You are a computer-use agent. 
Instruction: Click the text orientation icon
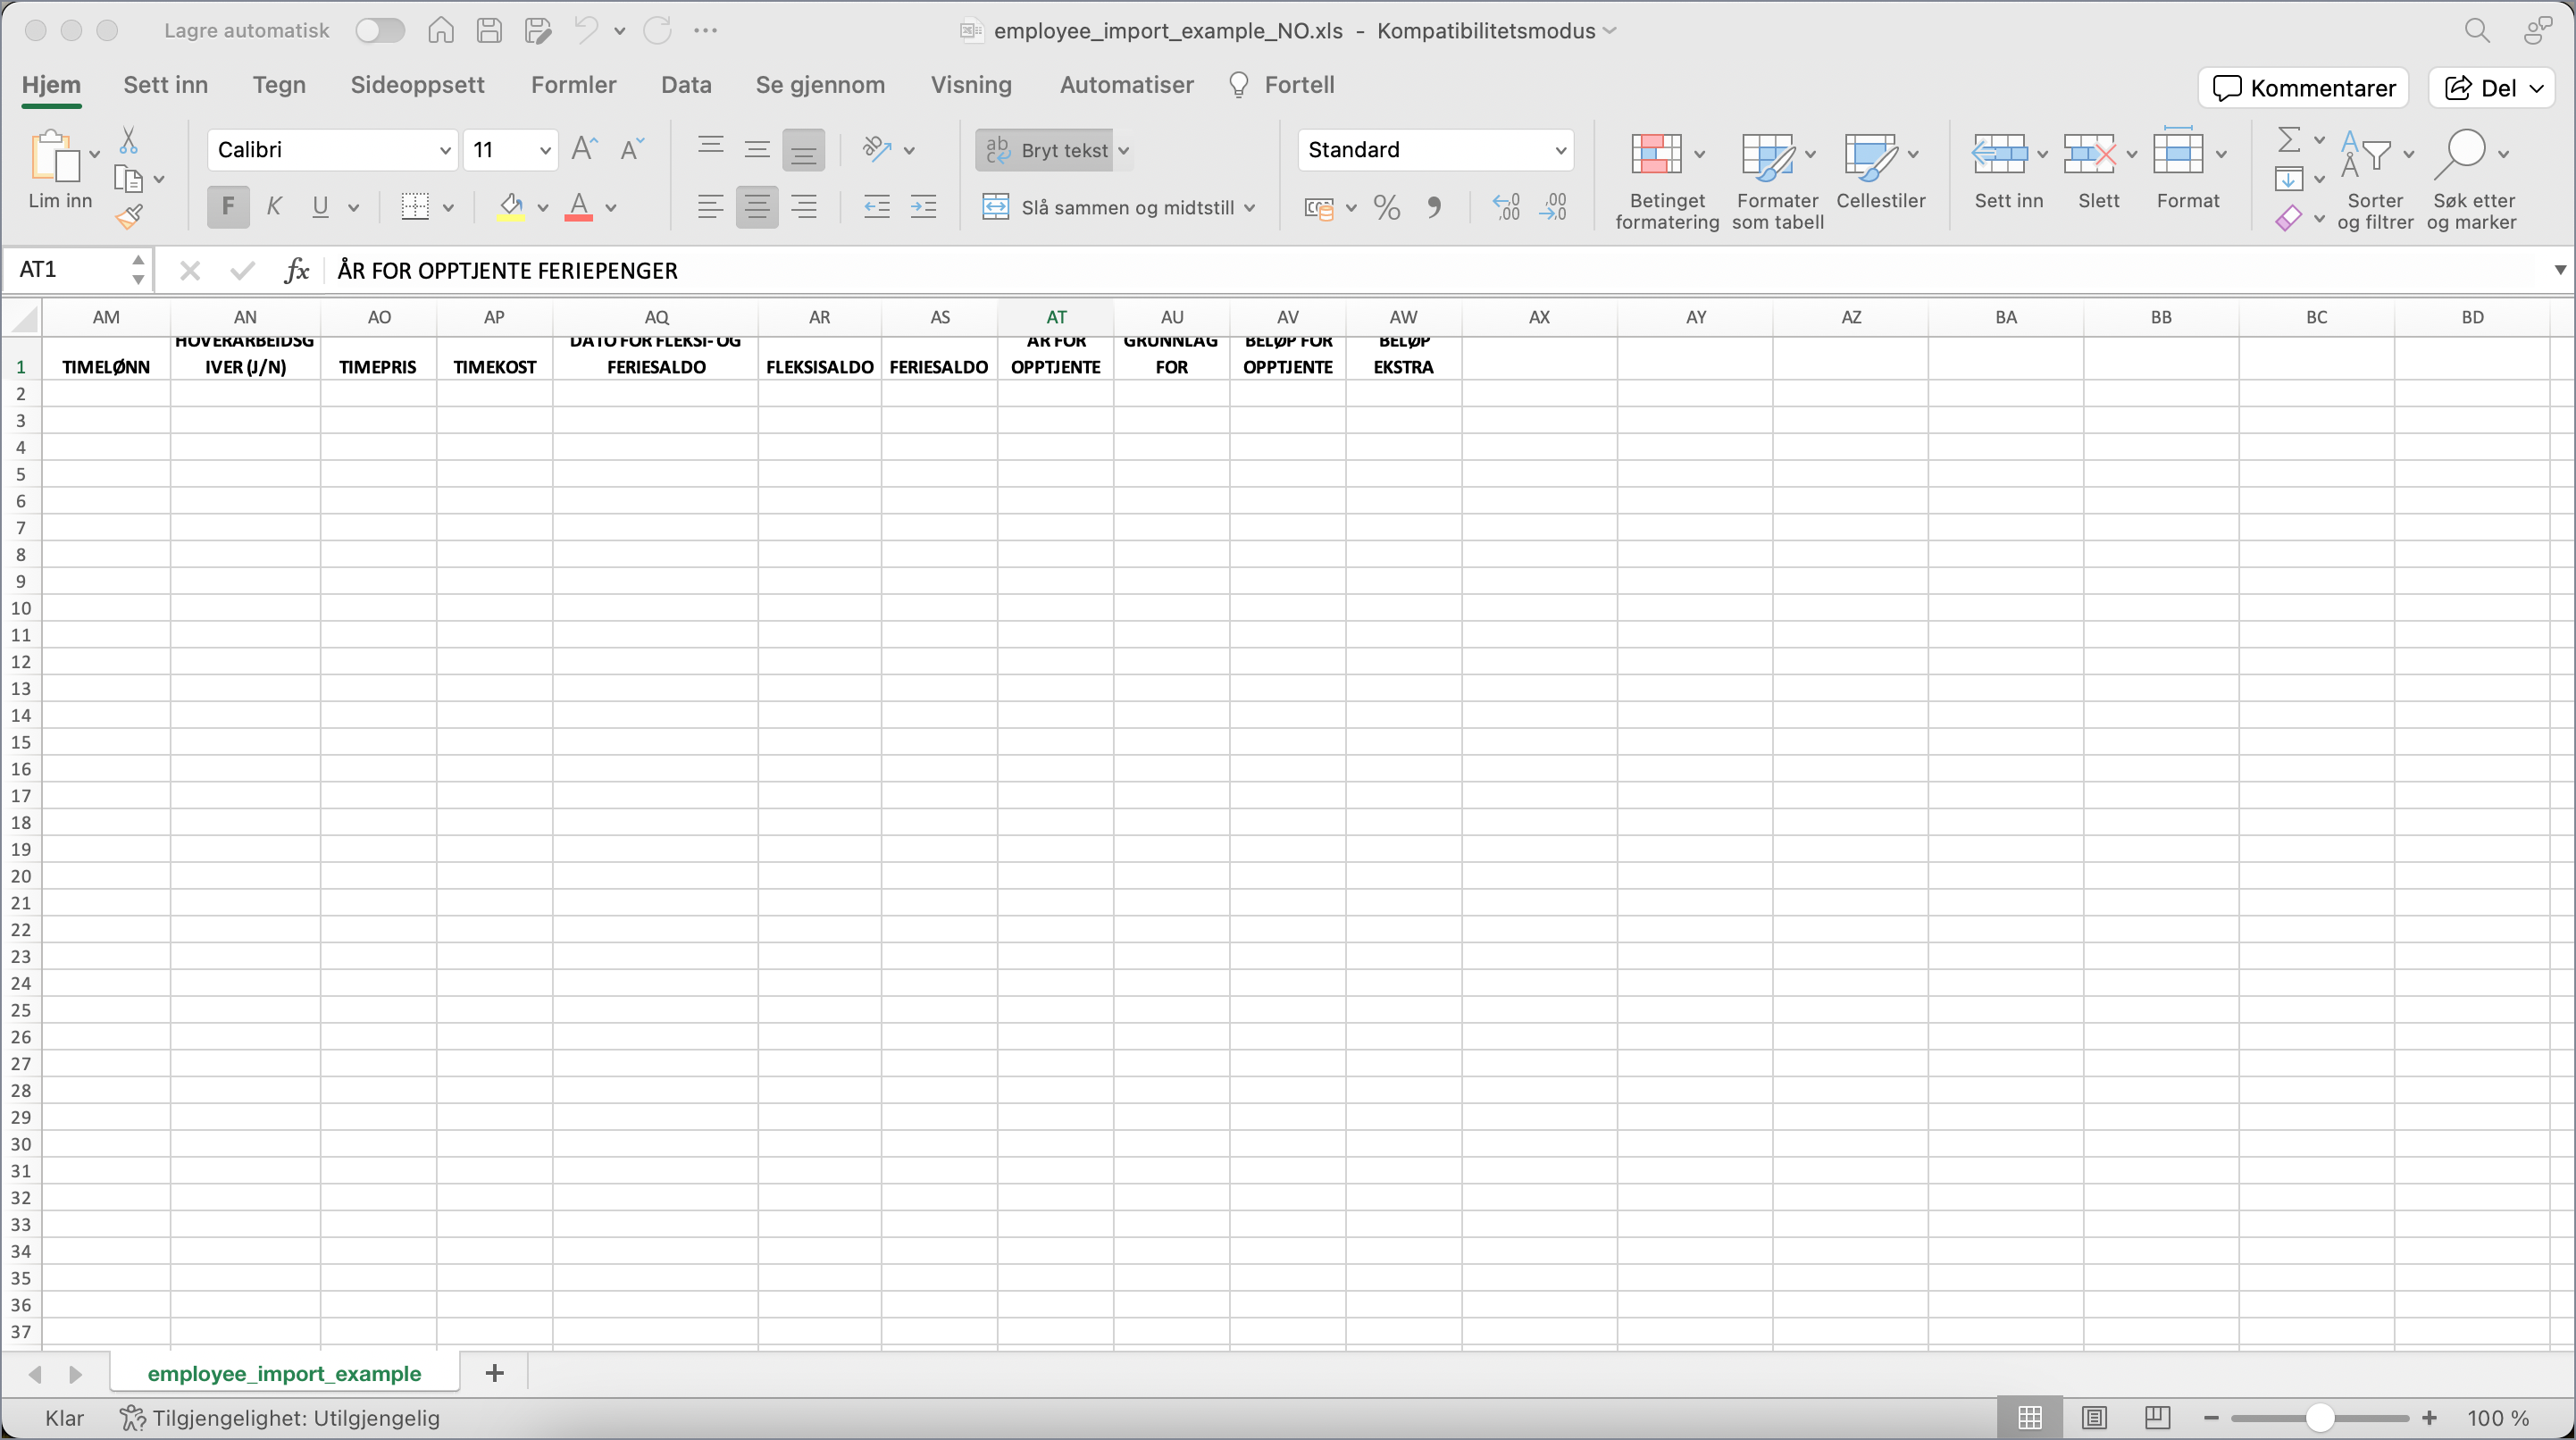877,149
